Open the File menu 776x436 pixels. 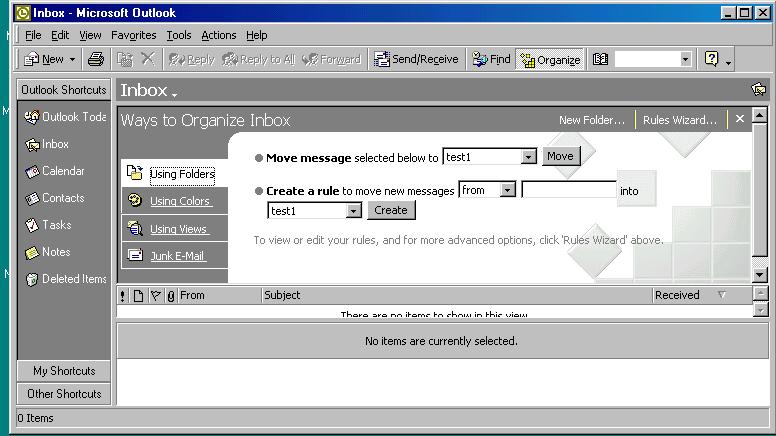[33, 35]
